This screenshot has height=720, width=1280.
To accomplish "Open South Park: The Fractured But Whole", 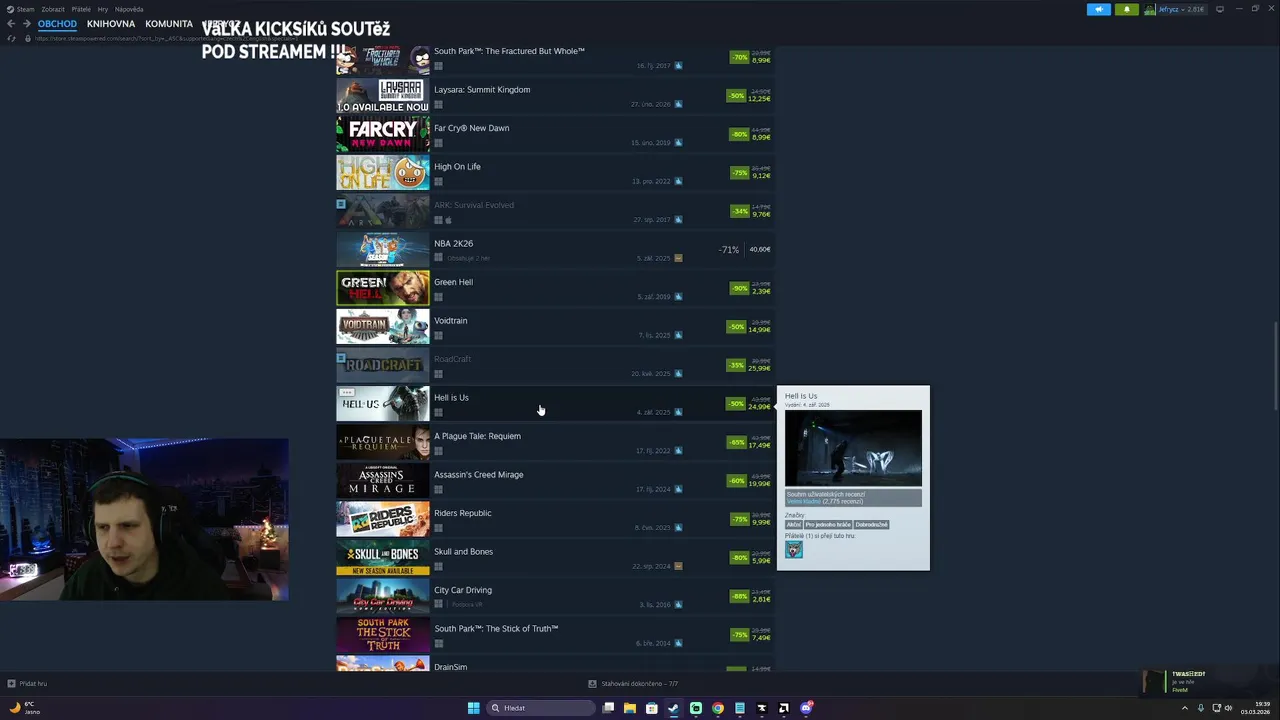I will tap(555, 58).
